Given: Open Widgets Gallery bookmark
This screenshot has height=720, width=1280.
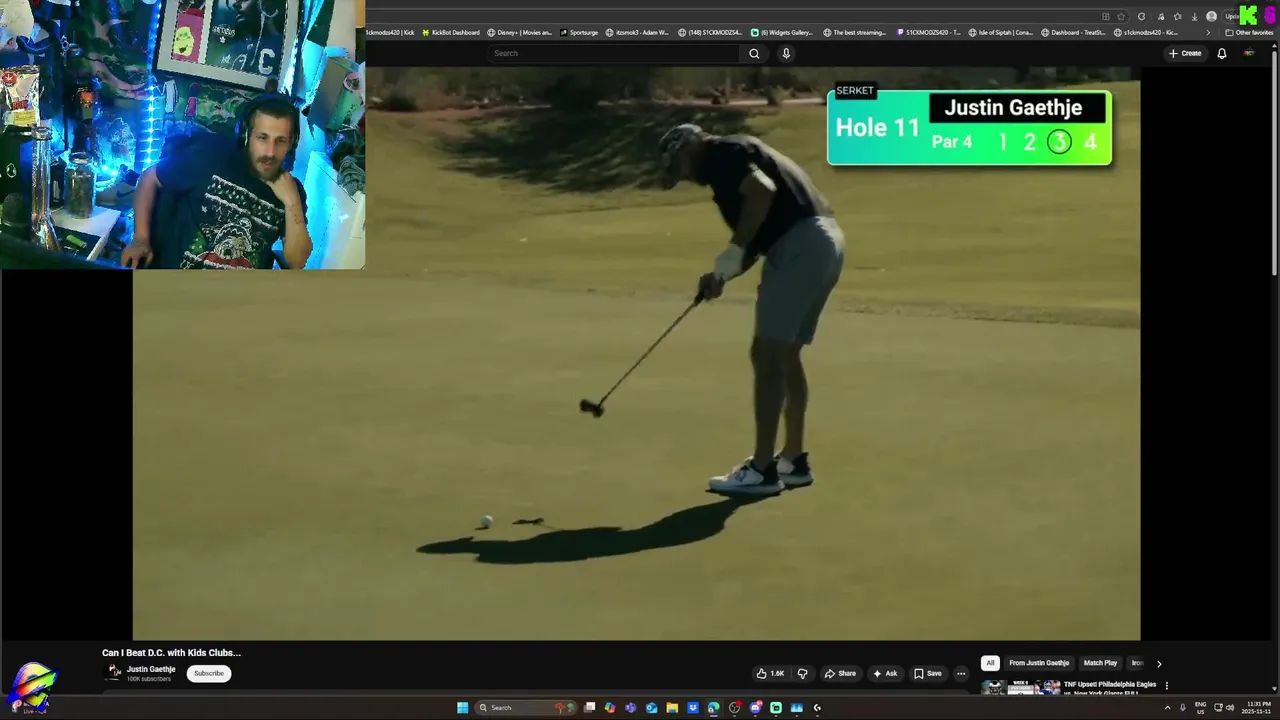Looking at the screenshot, I should (782, 33).
